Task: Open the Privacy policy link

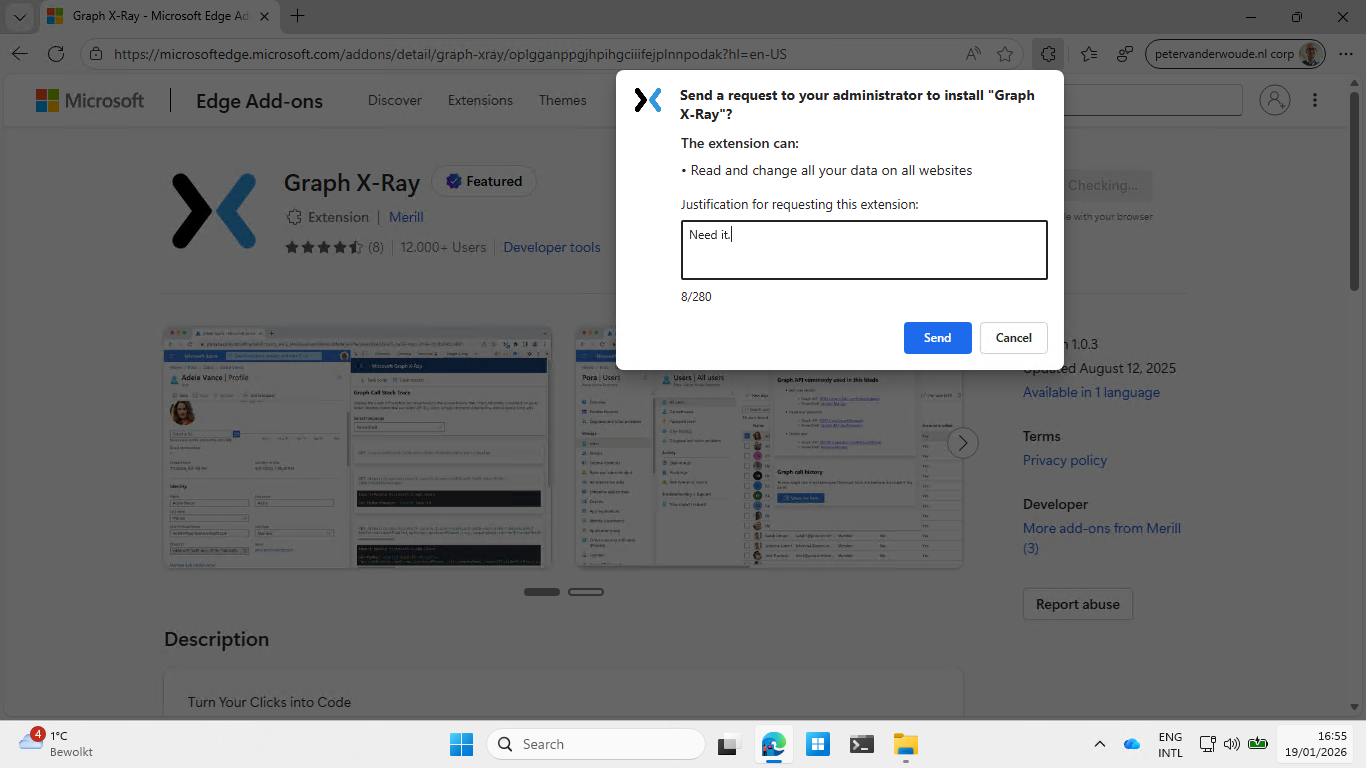Action: [x=1064, y=460]
